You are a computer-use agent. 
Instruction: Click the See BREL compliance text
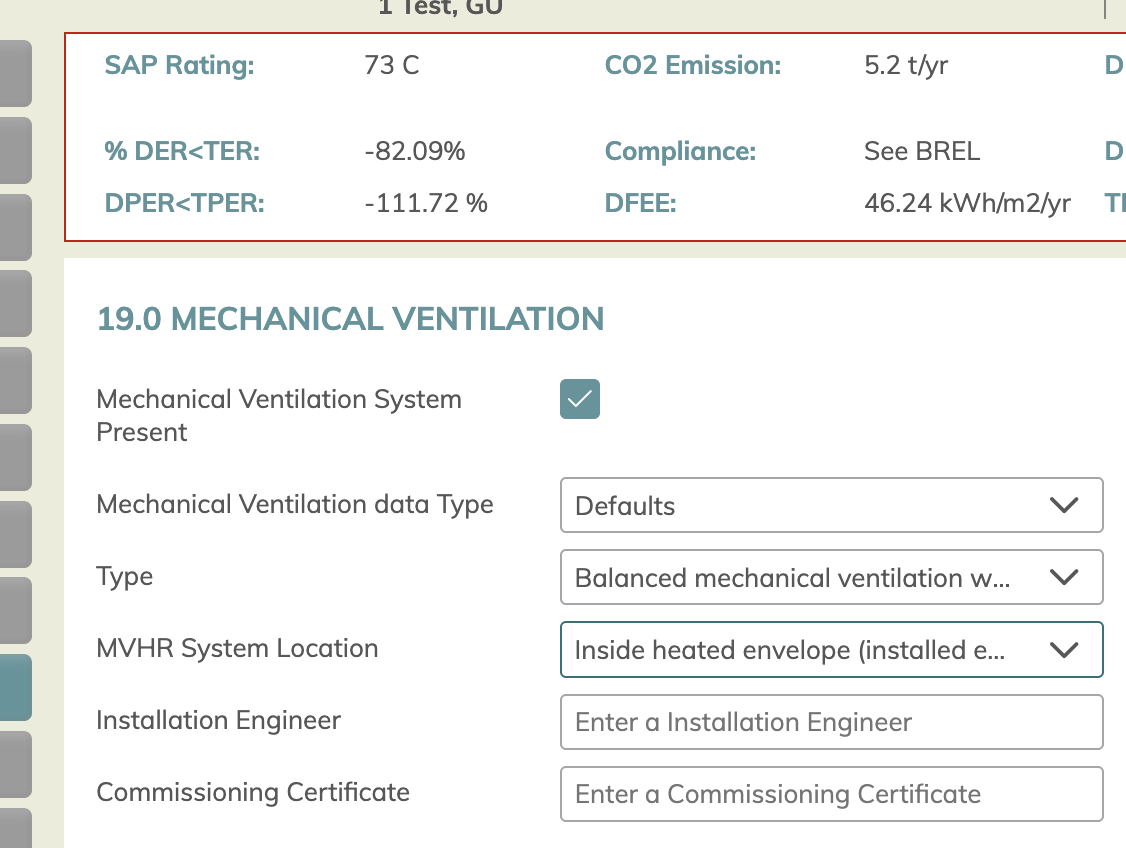(922, 152)
